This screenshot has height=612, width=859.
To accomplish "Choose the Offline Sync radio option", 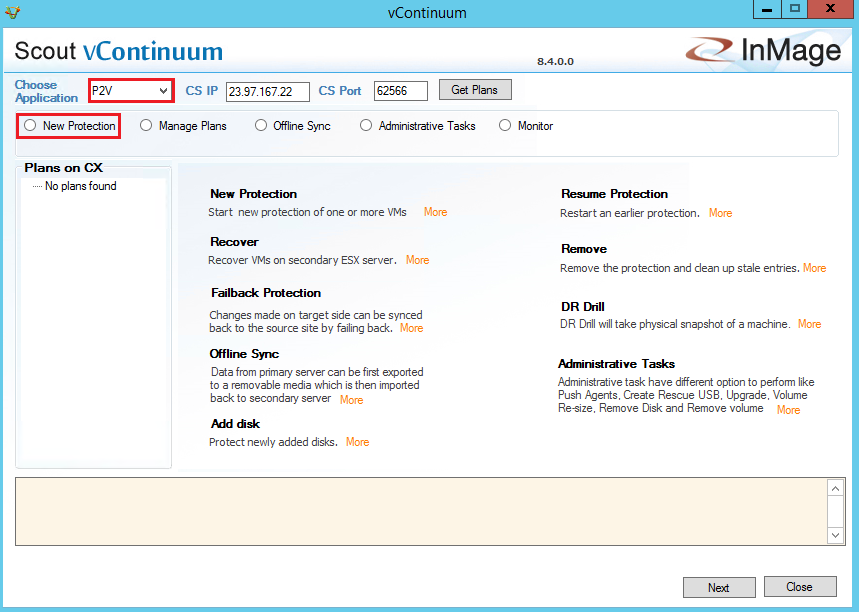I will 261,126.
